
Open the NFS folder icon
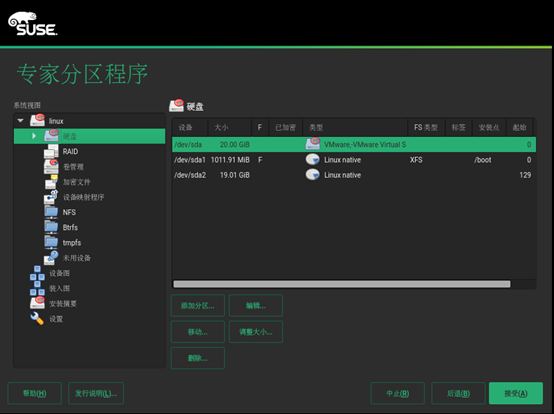pyautogui.click(x=51, y=212)
